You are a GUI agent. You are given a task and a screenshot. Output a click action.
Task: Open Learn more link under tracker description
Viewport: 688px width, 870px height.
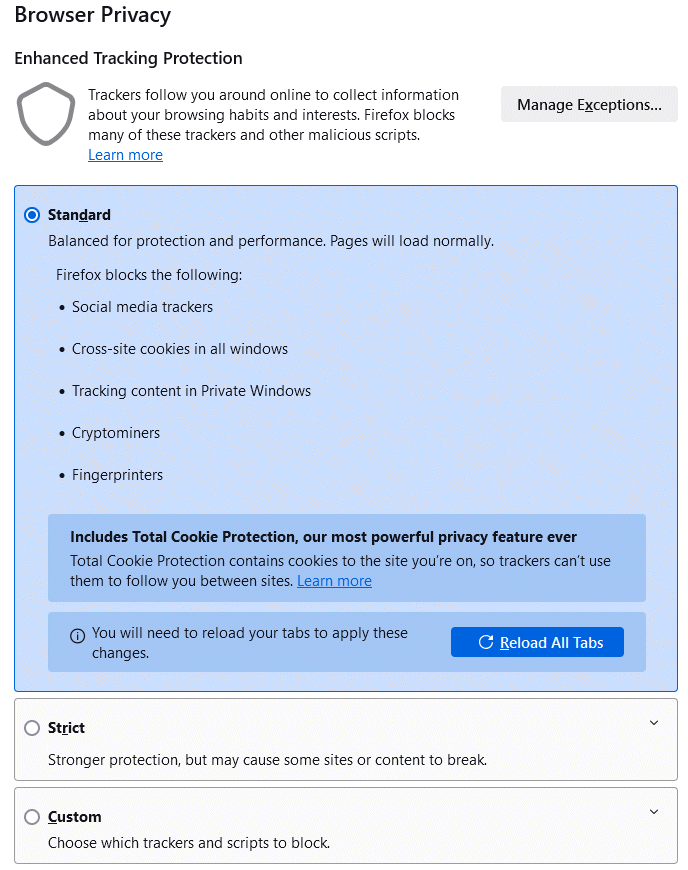pos(125,155)
